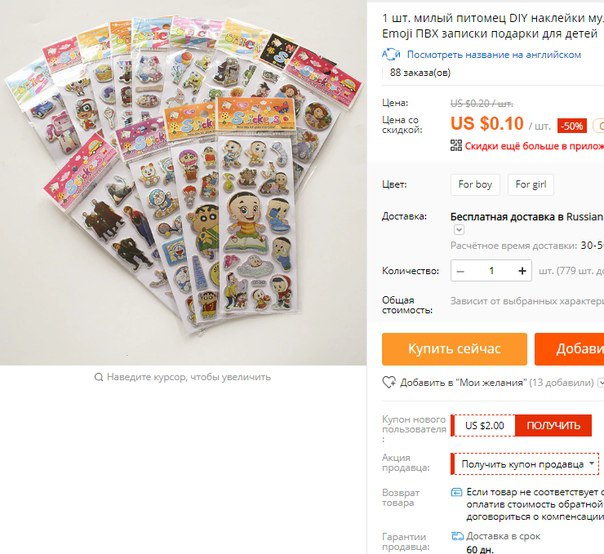Click the return policy icon
Viewport: 604px width, 554px height.
pos(456,492)
